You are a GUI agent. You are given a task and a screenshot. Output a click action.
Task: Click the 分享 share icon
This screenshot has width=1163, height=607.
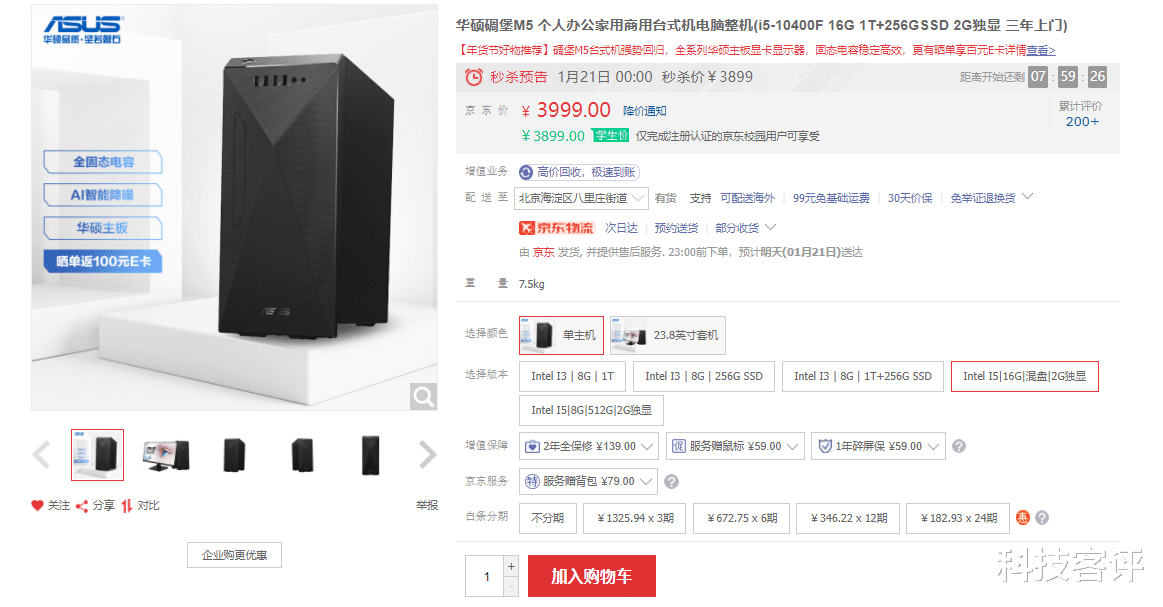[x=83, y=505]
